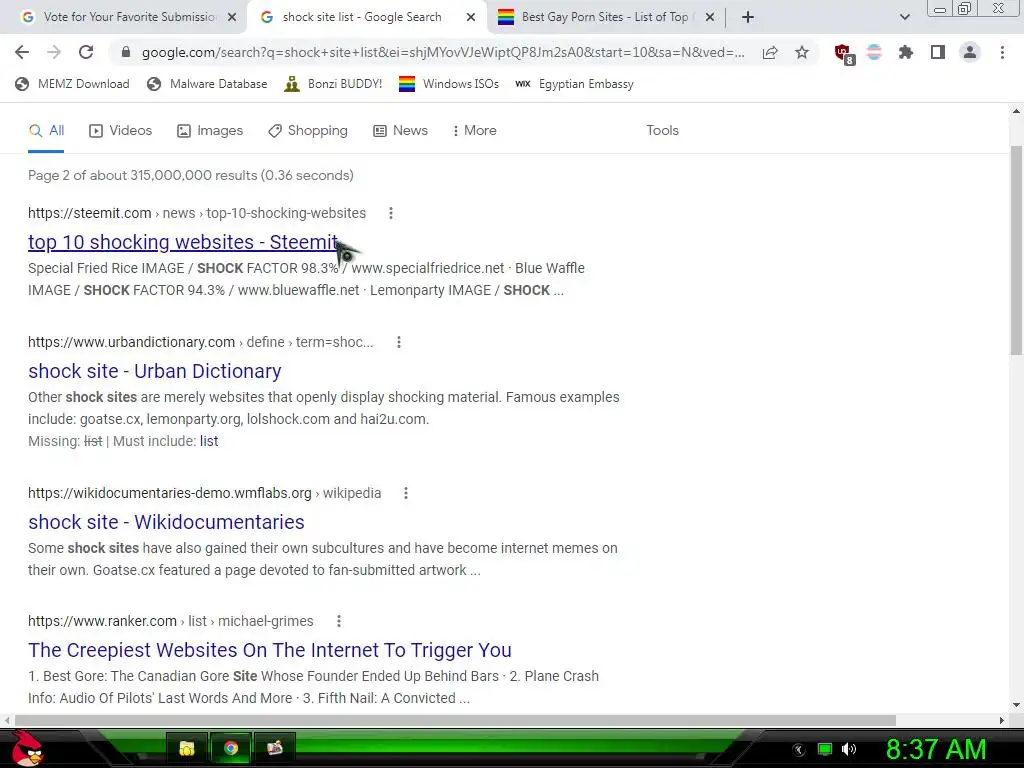
Task: Open the MEMZ Download bookmark
Action: coord(72,84)
